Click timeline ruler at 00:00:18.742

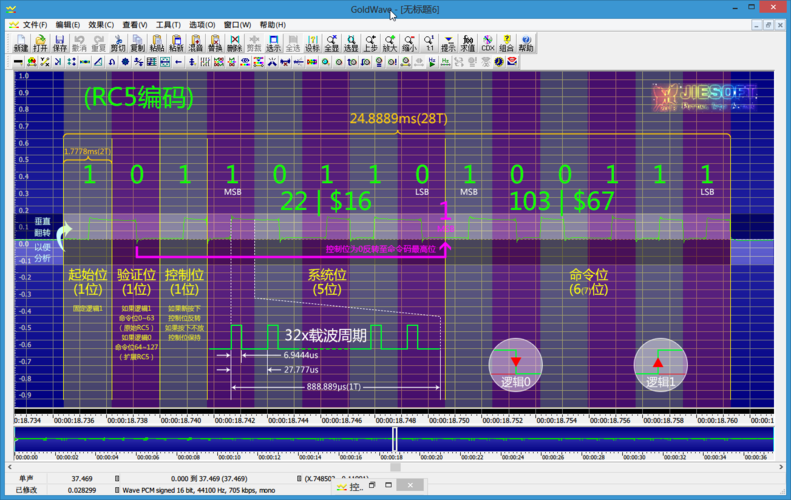tap(235, 420)
